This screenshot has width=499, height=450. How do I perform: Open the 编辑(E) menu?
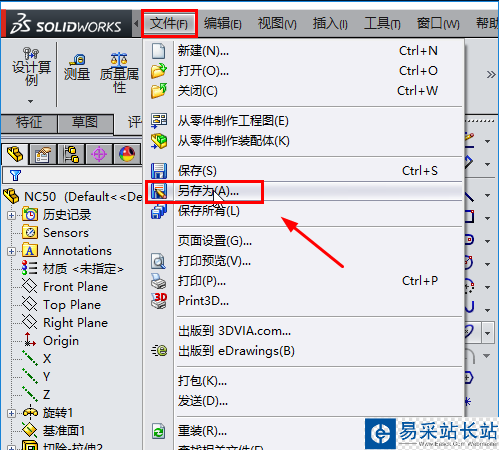pyautogui.click(x=223, y=24)
